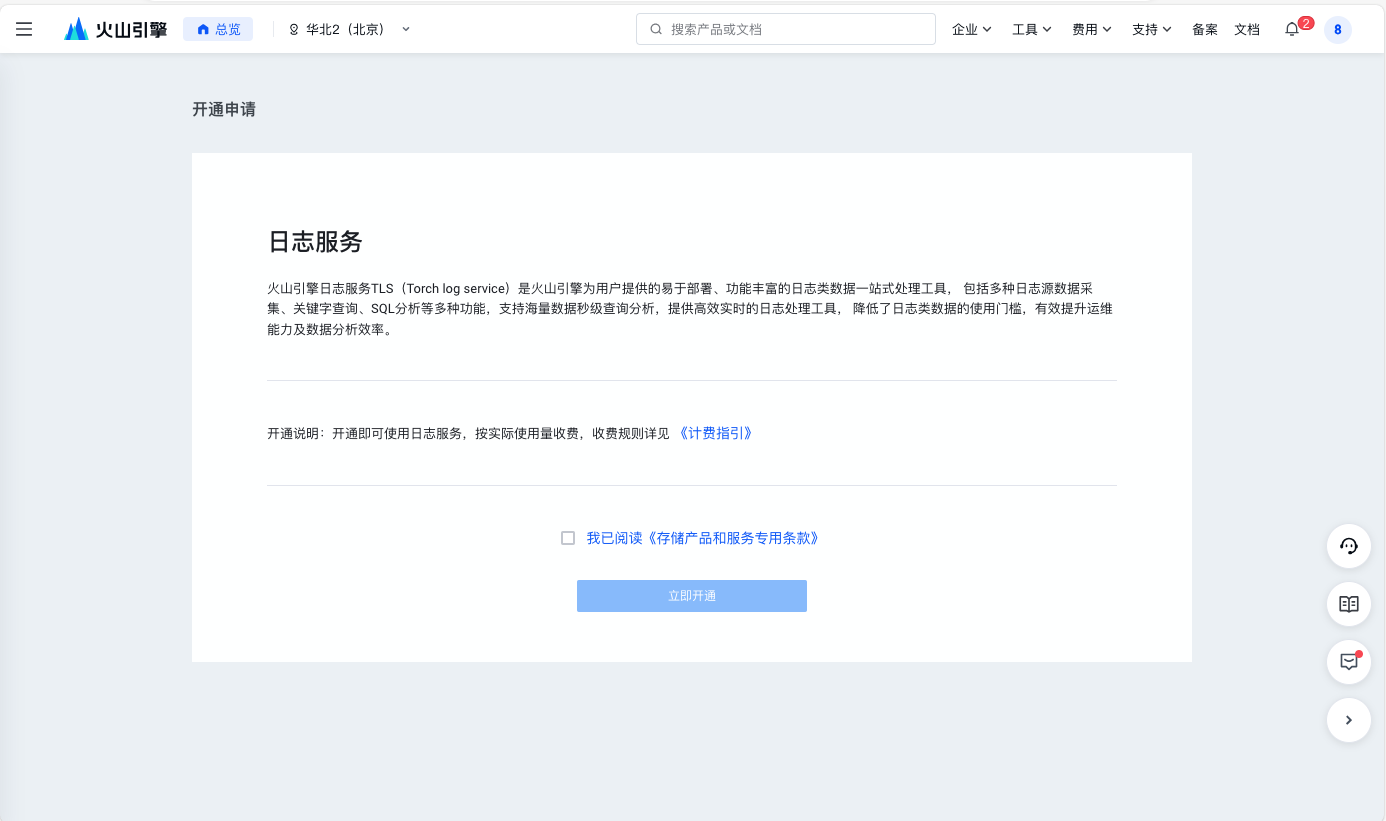Viewport: 1386px width, 821px height.
Task: Open the user account avatar
Action: (1338, 29)
